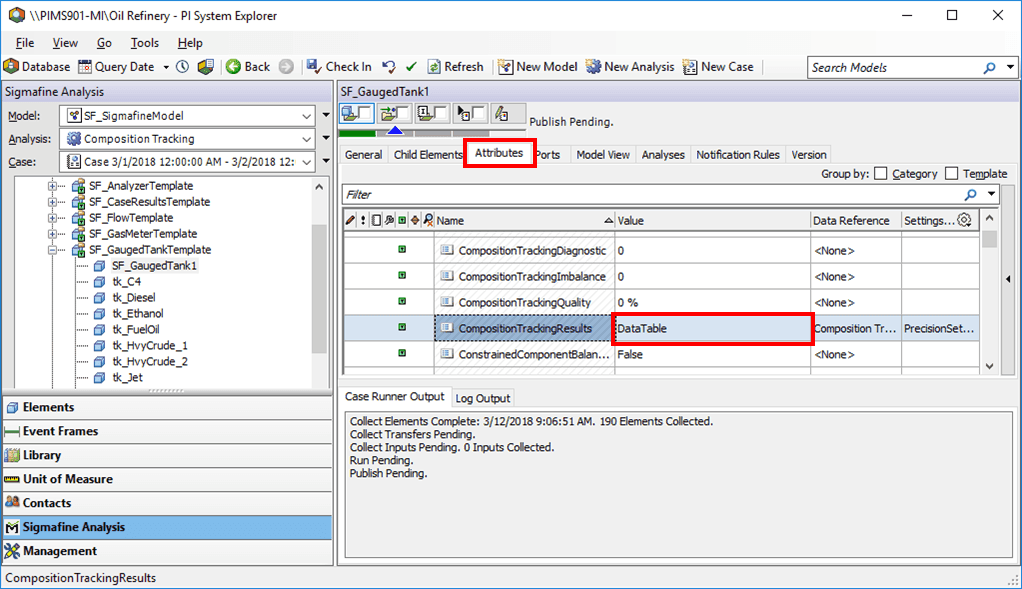Open the Tools menu

coord(144,42)
